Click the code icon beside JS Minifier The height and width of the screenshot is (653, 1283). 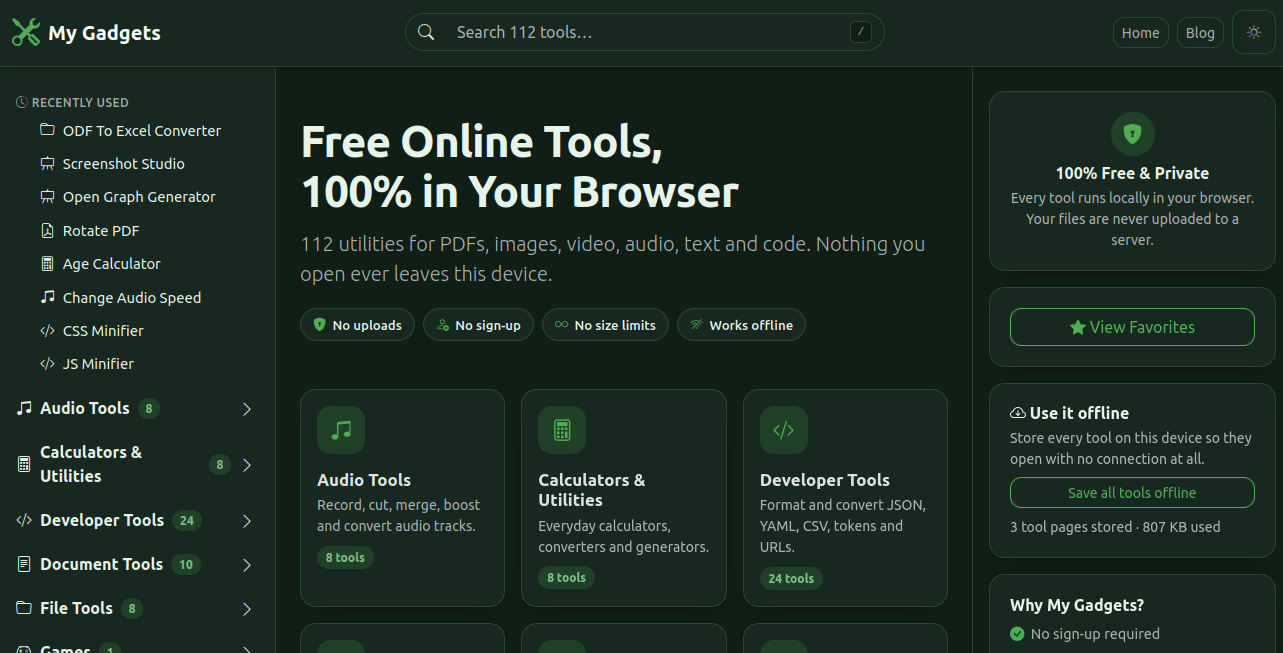[x=47, y=363]
